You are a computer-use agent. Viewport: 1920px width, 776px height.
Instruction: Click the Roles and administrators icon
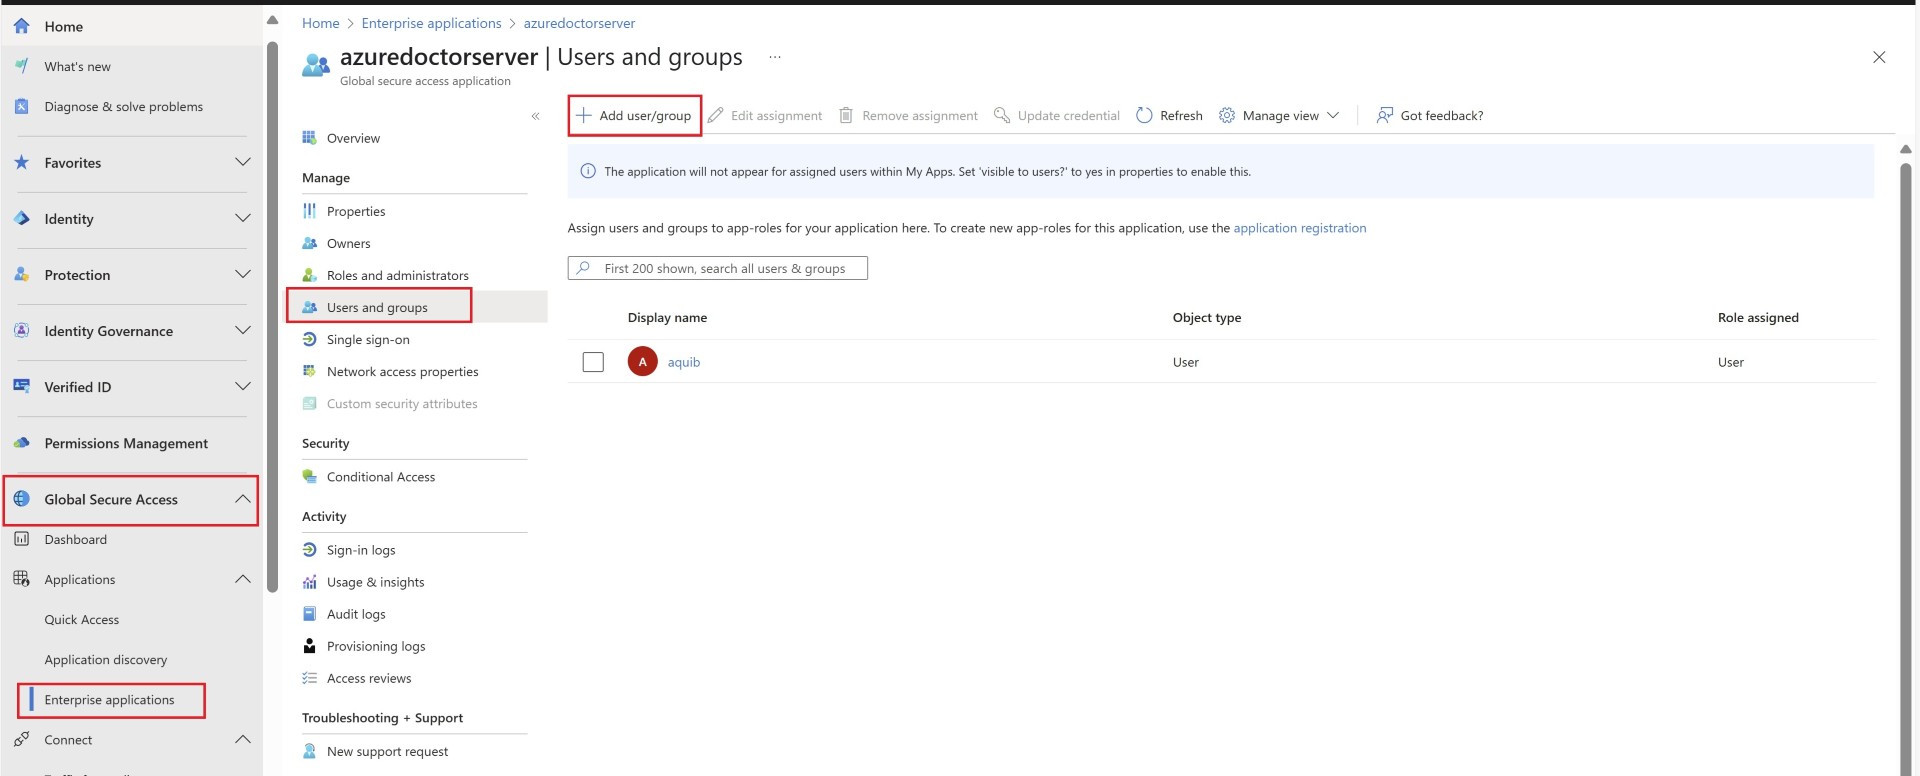coord(309,275)
